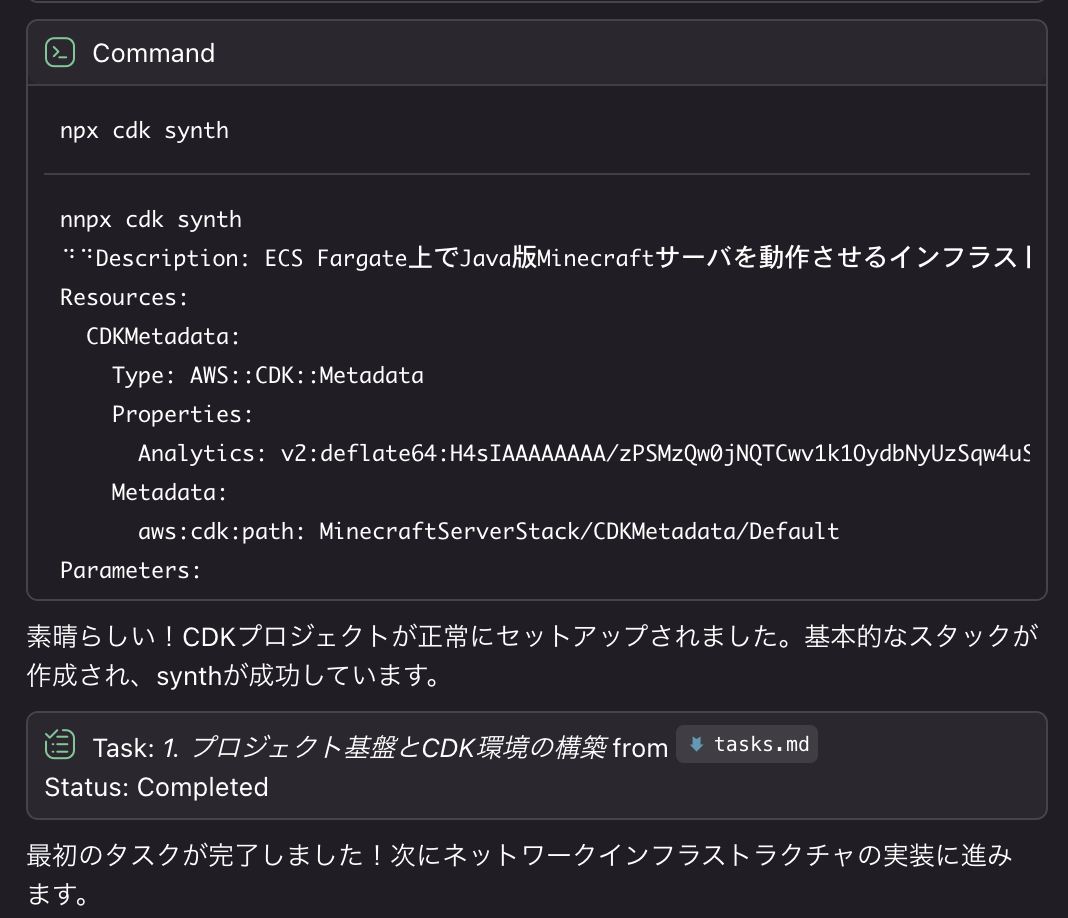Expand the truncated Description output line

[x=550, y=257]
